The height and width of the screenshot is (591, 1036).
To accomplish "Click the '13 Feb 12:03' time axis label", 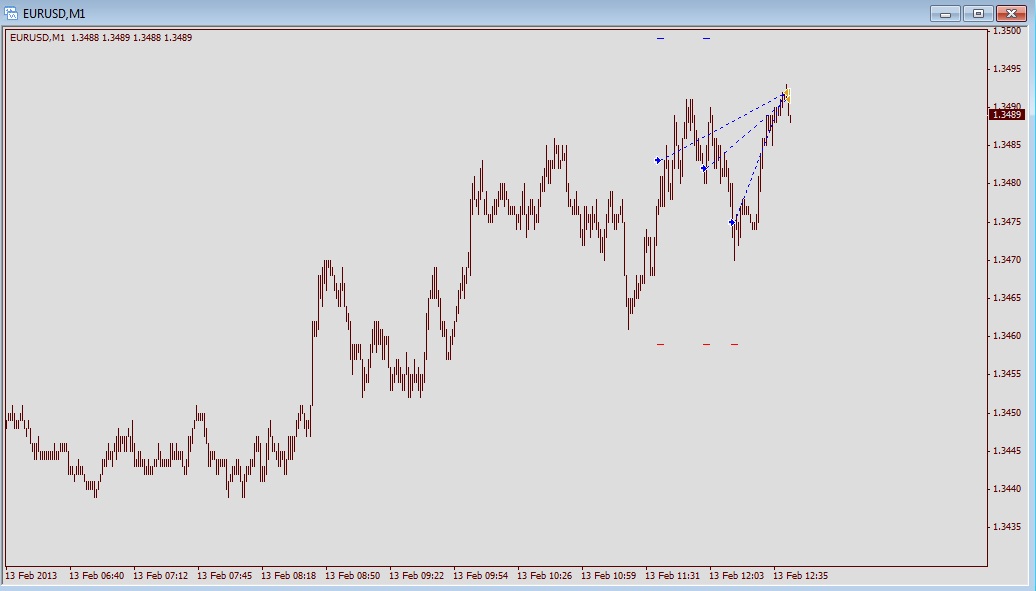I will click(x=737, y=576).
